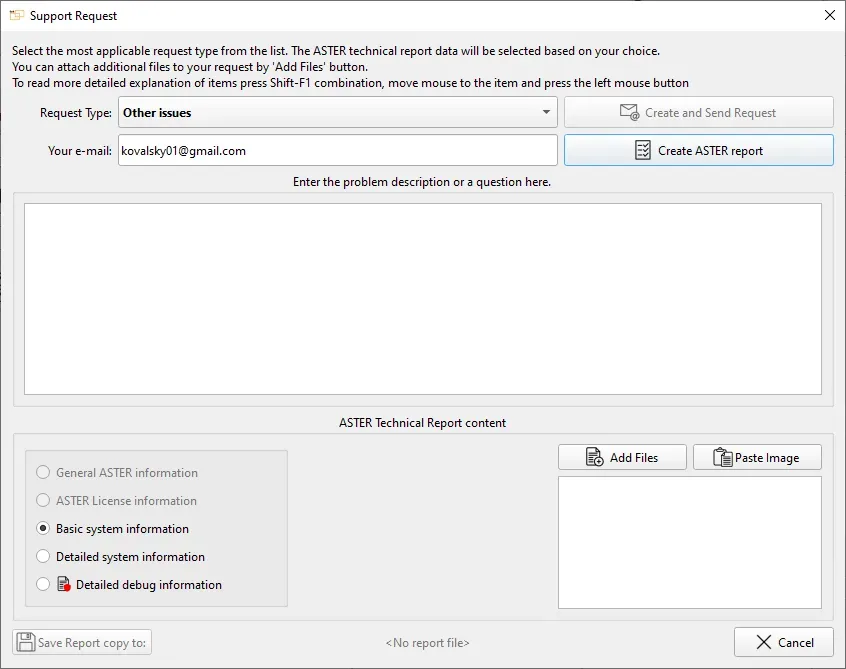
Task: Click the X icon on Cancel button
Action: tap(764, 642)
